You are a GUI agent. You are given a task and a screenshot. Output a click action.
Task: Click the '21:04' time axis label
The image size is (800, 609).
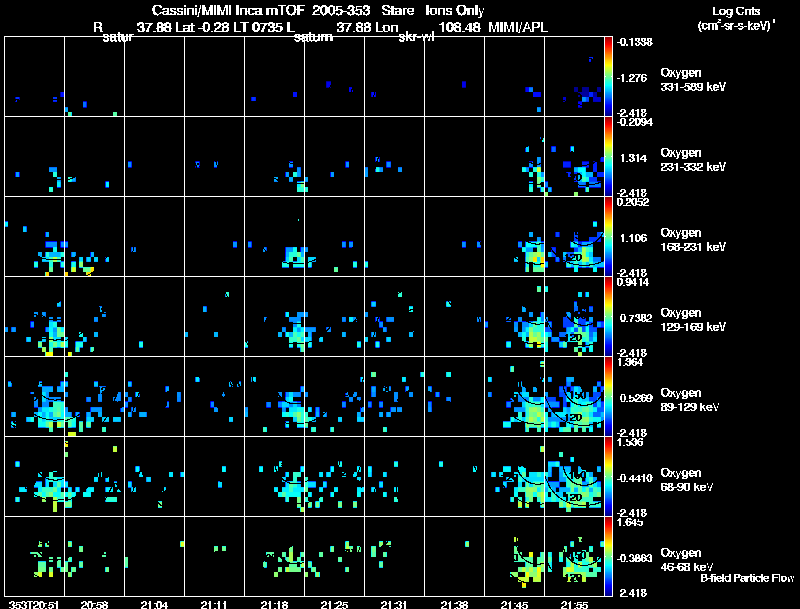point(155,604)
